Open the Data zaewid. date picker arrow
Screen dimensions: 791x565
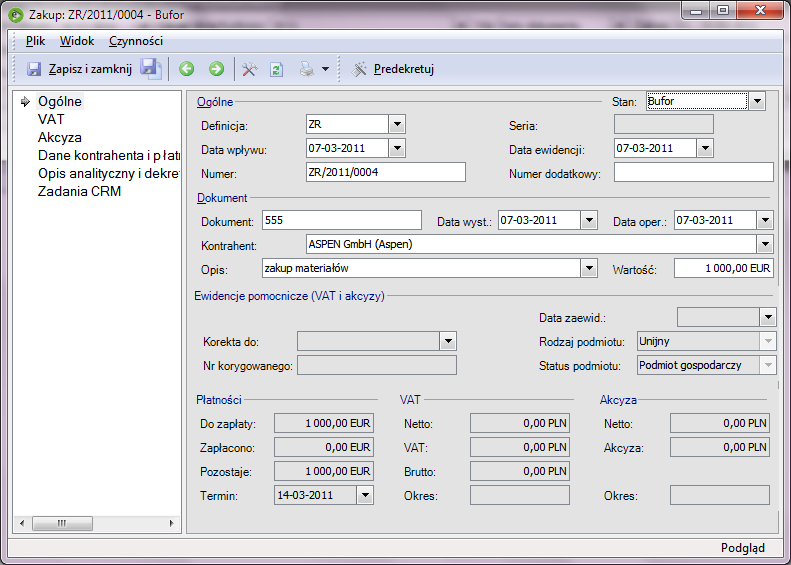pos(768,317)
